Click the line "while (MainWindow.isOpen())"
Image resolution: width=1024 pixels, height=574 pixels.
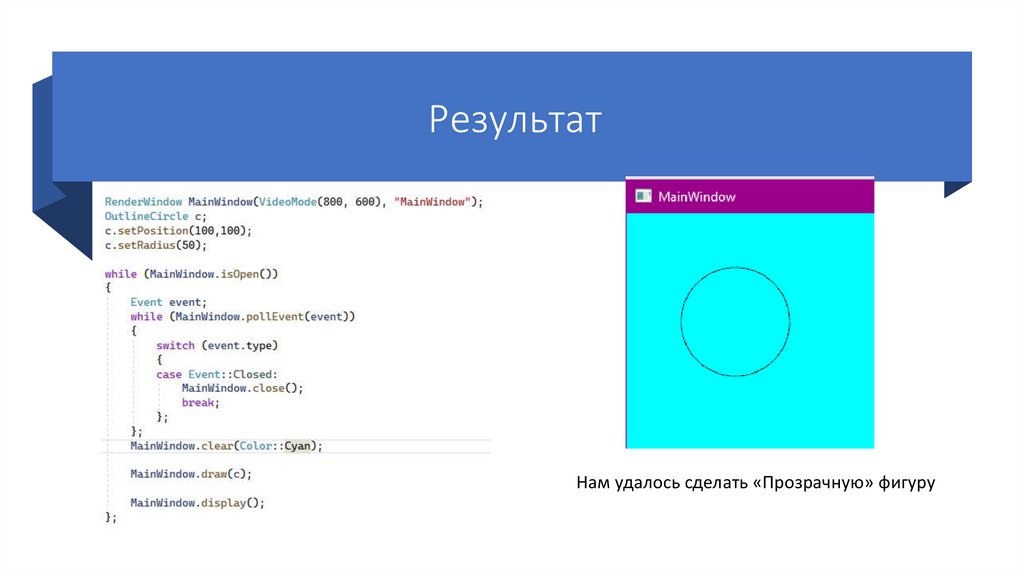[191, 274]
